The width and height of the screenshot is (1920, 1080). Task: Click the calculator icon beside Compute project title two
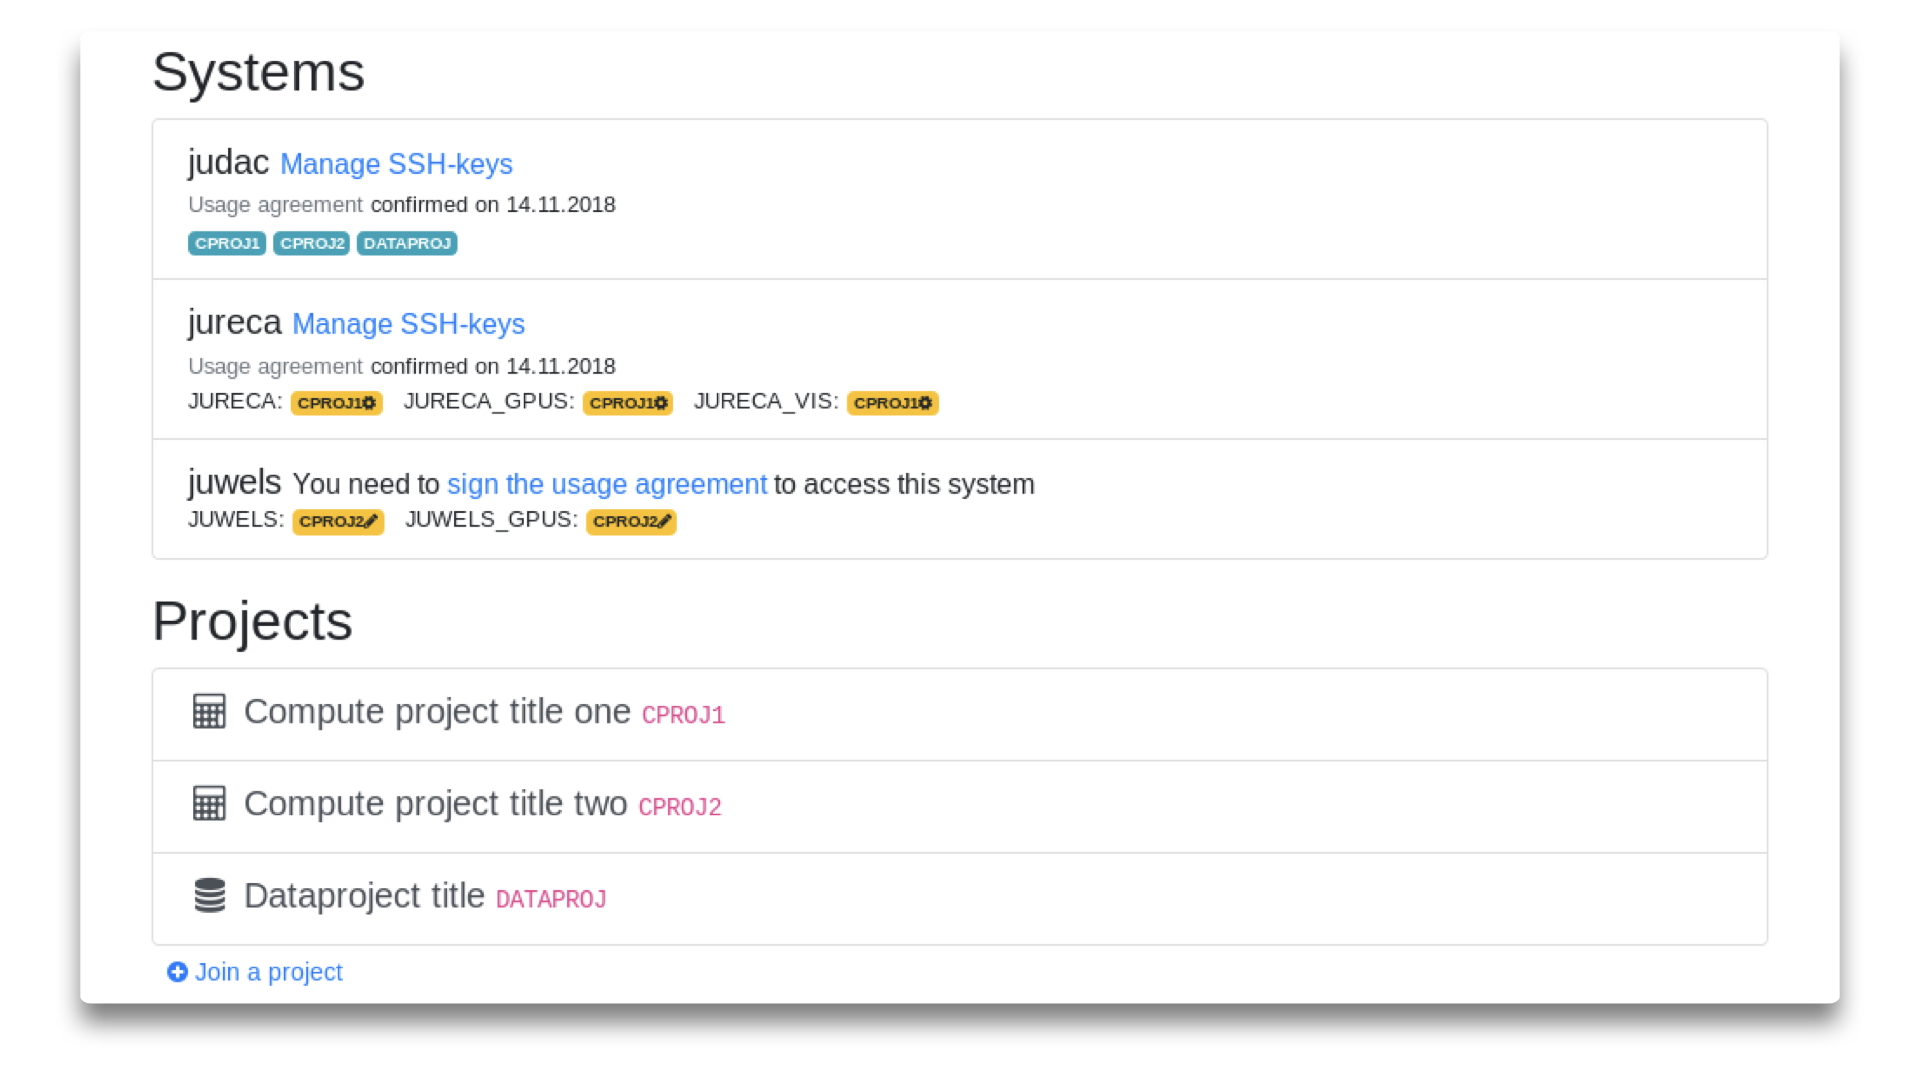209,804
